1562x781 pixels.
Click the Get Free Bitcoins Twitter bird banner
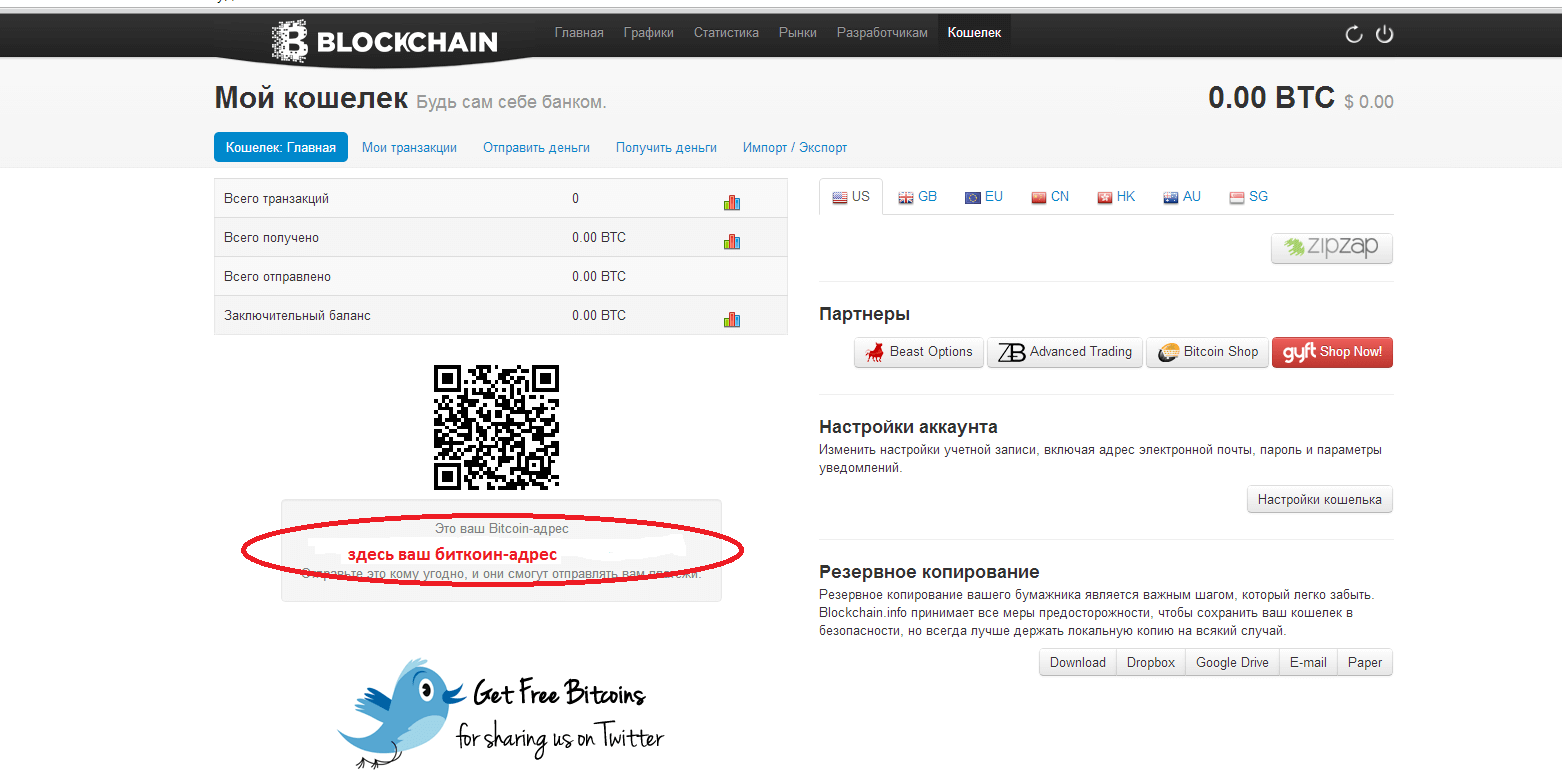501,712
